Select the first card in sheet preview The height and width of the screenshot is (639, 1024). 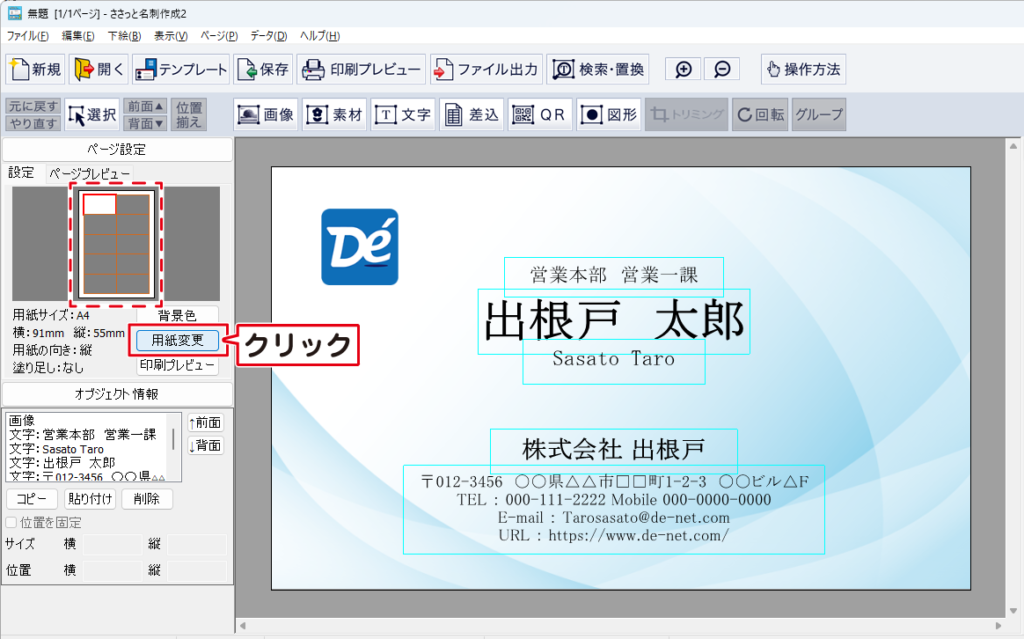[100, 205]
